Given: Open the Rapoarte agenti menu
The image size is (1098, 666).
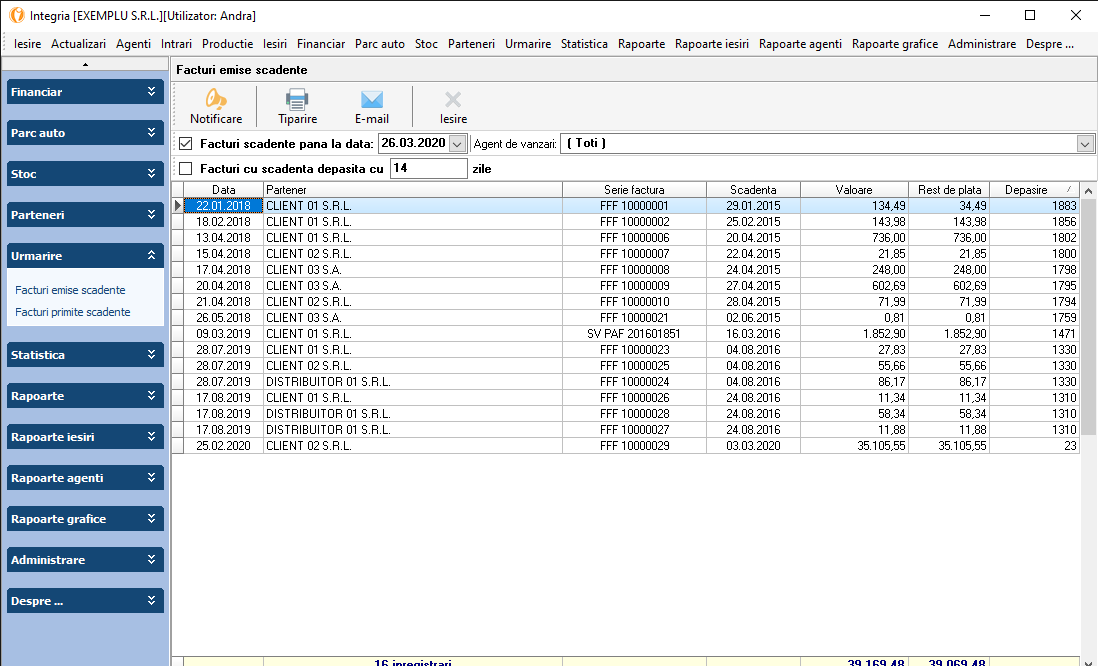Looking at the screenshot, I should tap(800, 44).
